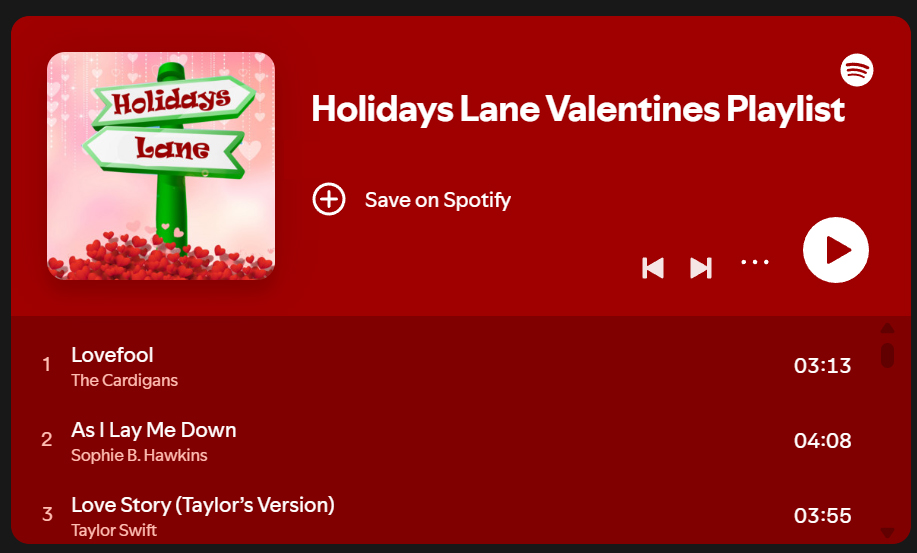This screenshot has width=917, height=553.
Task: Play the Holidays Lane Valentines playlist
Action: [836, 250]
